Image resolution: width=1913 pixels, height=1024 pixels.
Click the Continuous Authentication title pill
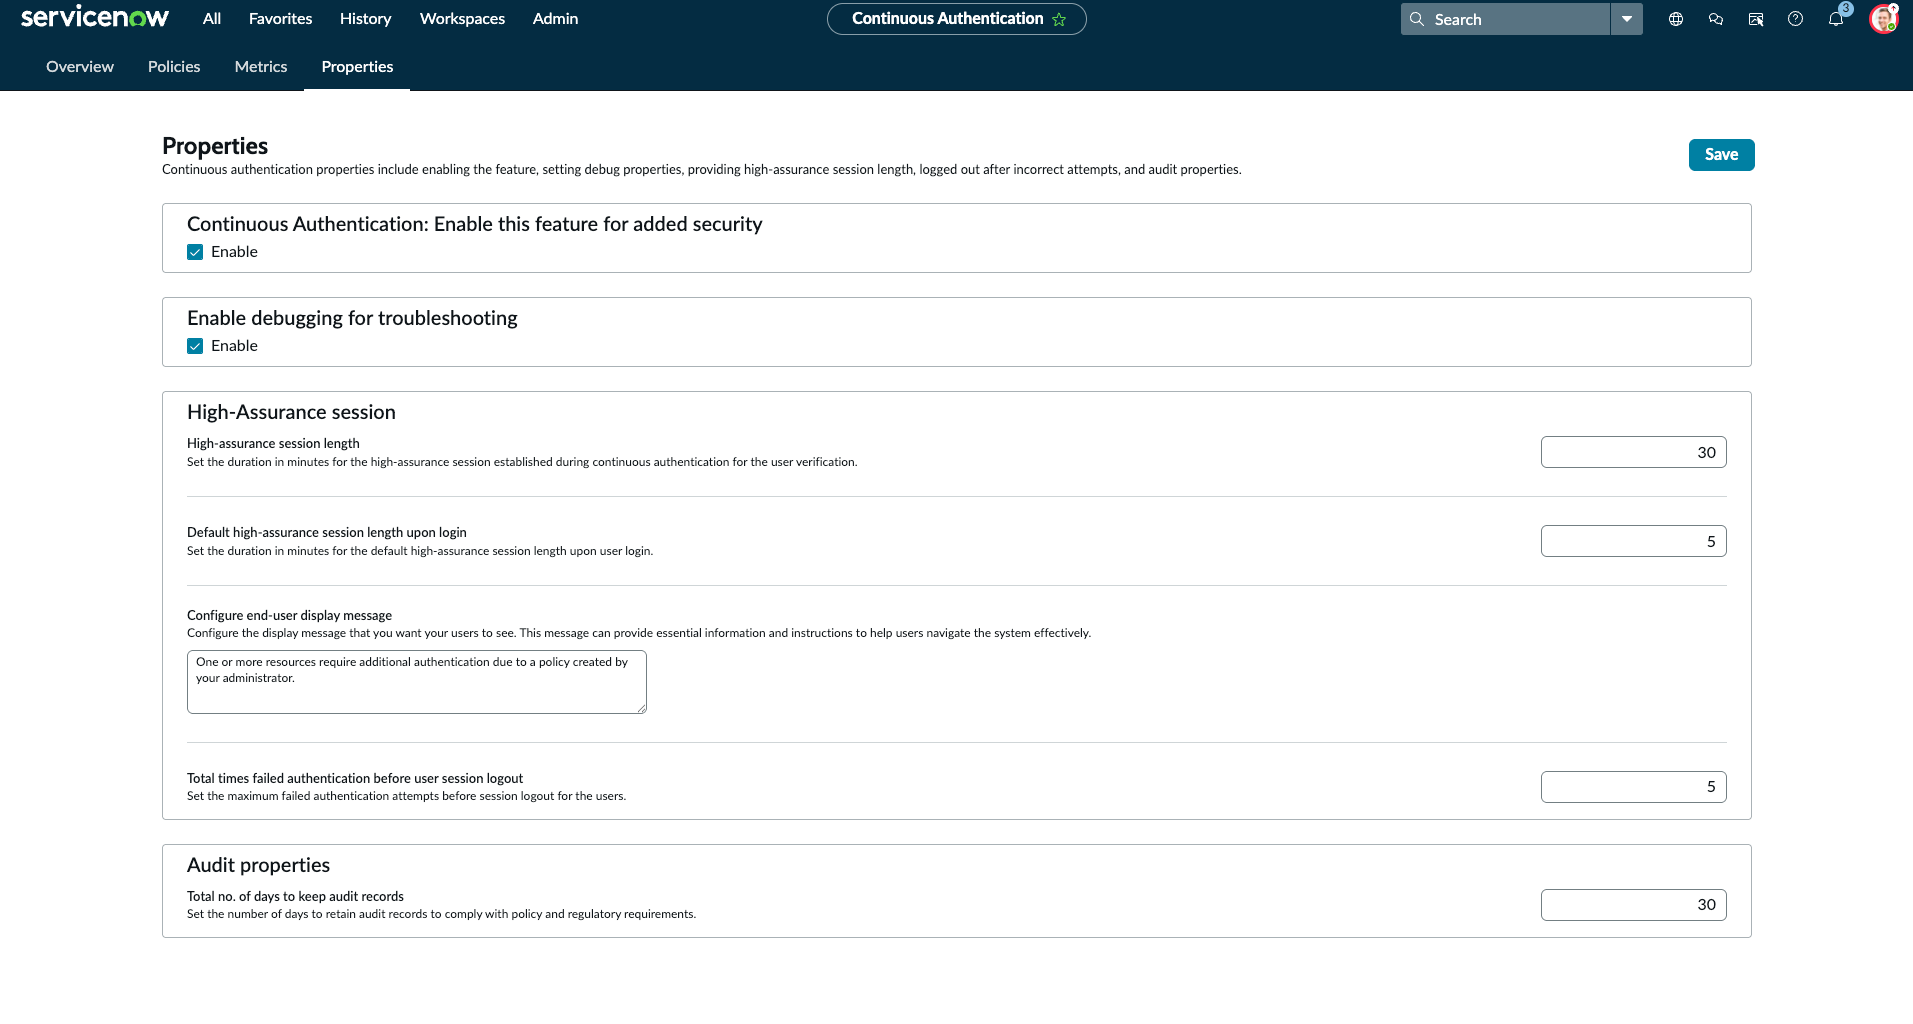[x=957, y=19]
